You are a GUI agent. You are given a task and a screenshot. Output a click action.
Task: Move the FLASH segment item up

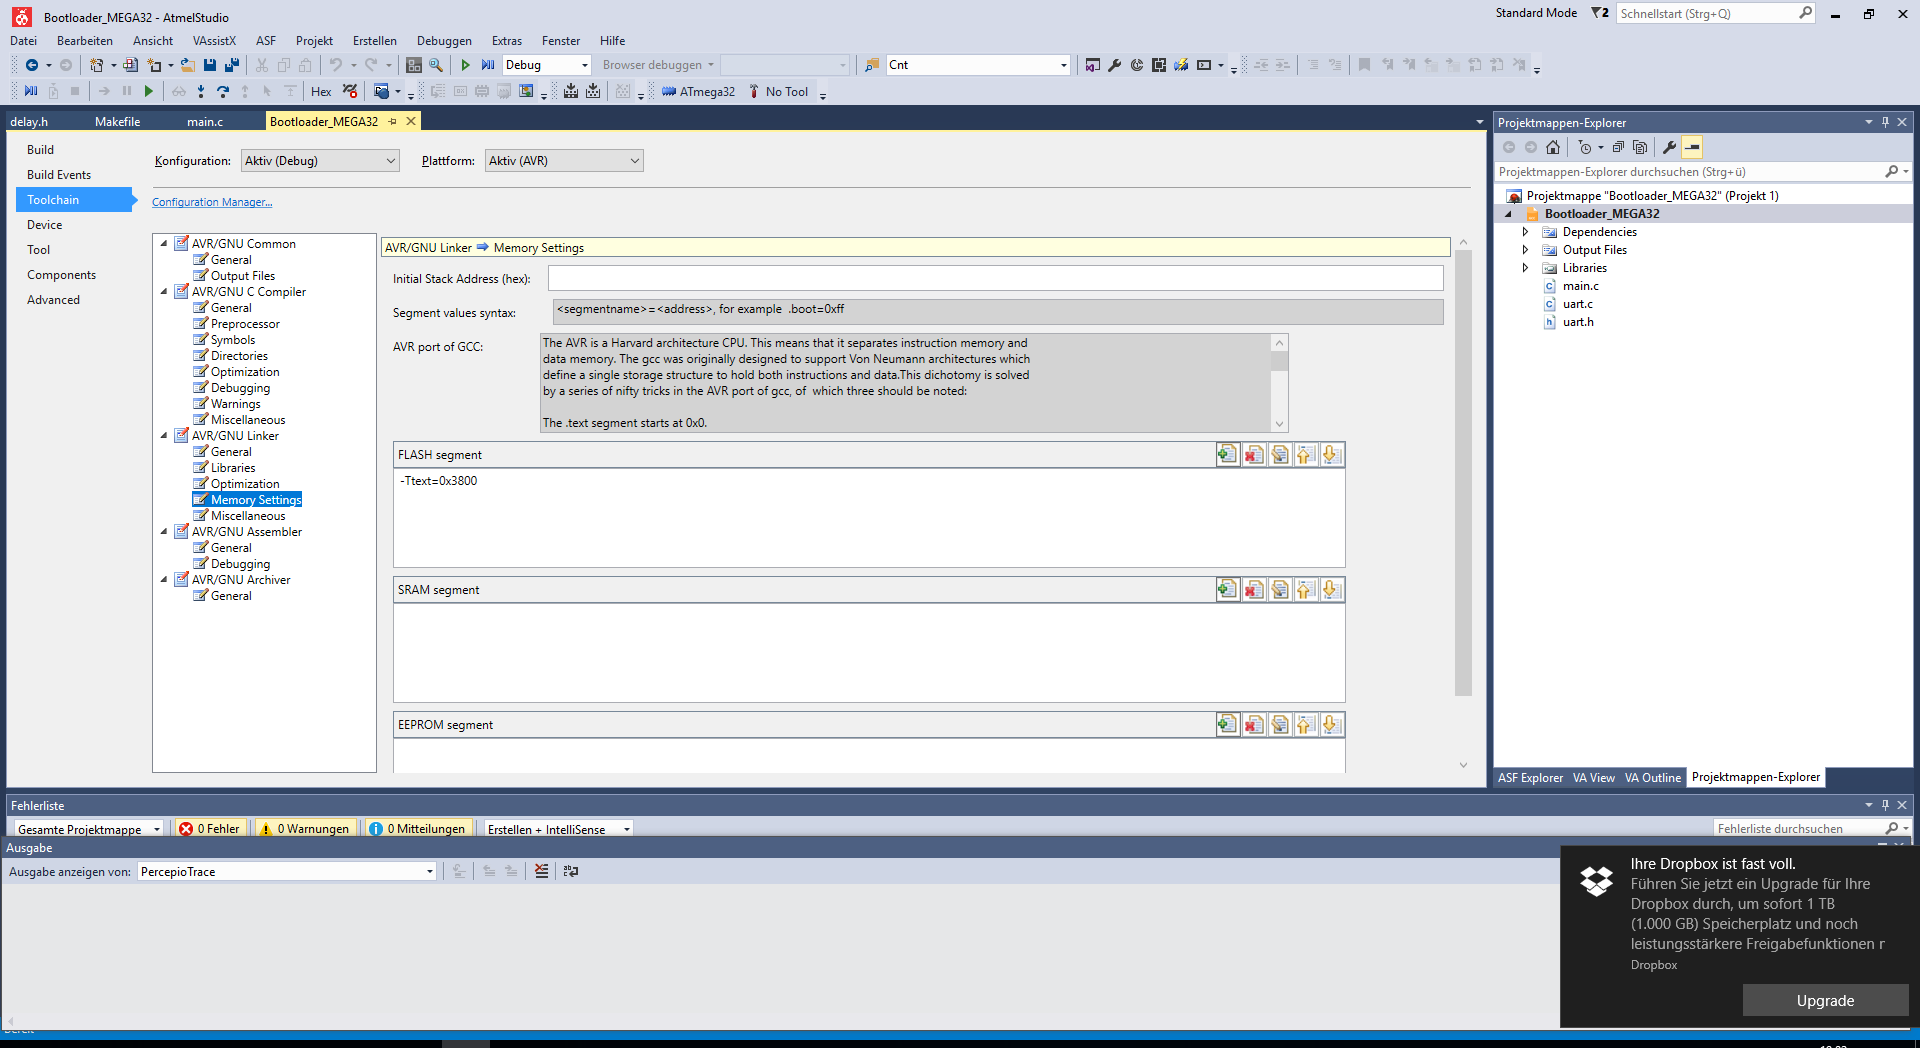click(1305, 455)
